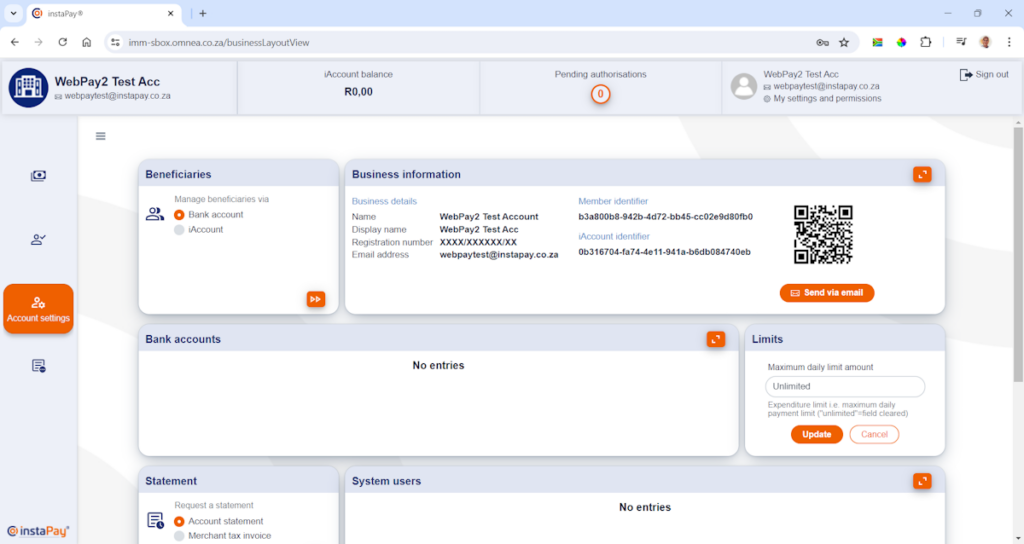Close the instaPay browser tab
Screen dimensions: 1024x544
pyautogui.click(x=170, y=13)
